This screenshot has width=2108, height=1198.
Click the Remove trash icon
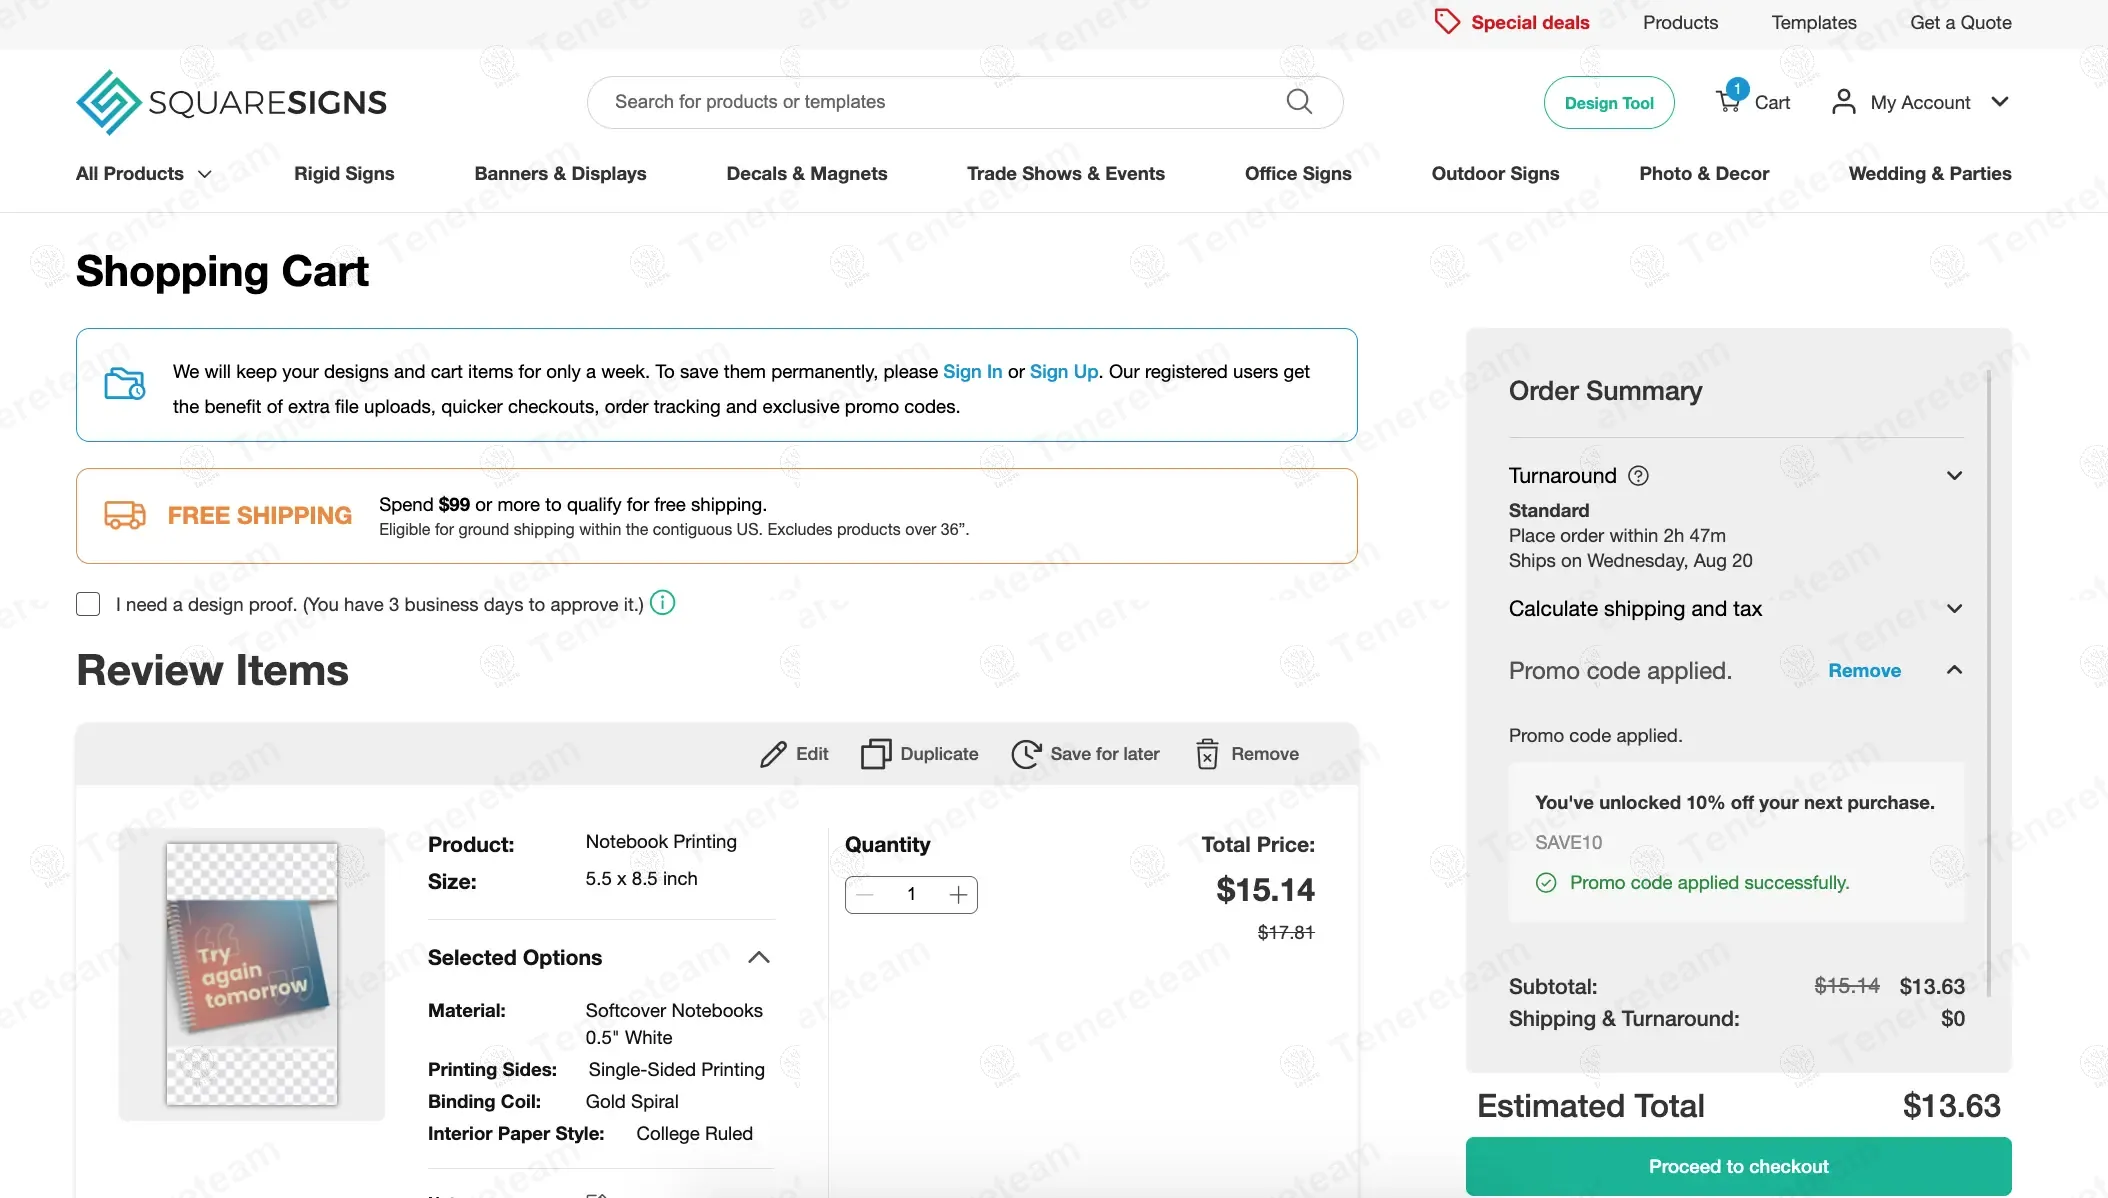click(x=1207, y=754)
